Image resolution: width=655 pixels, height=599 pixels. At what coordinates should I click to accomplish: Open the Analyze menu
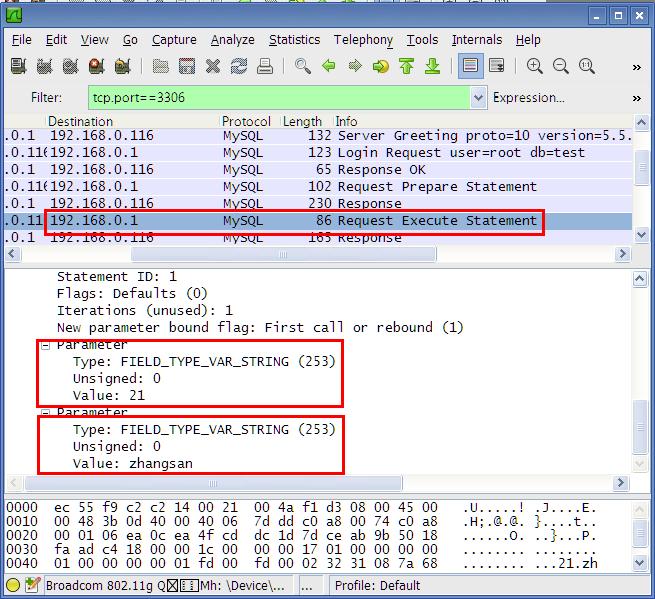(233, 40)
